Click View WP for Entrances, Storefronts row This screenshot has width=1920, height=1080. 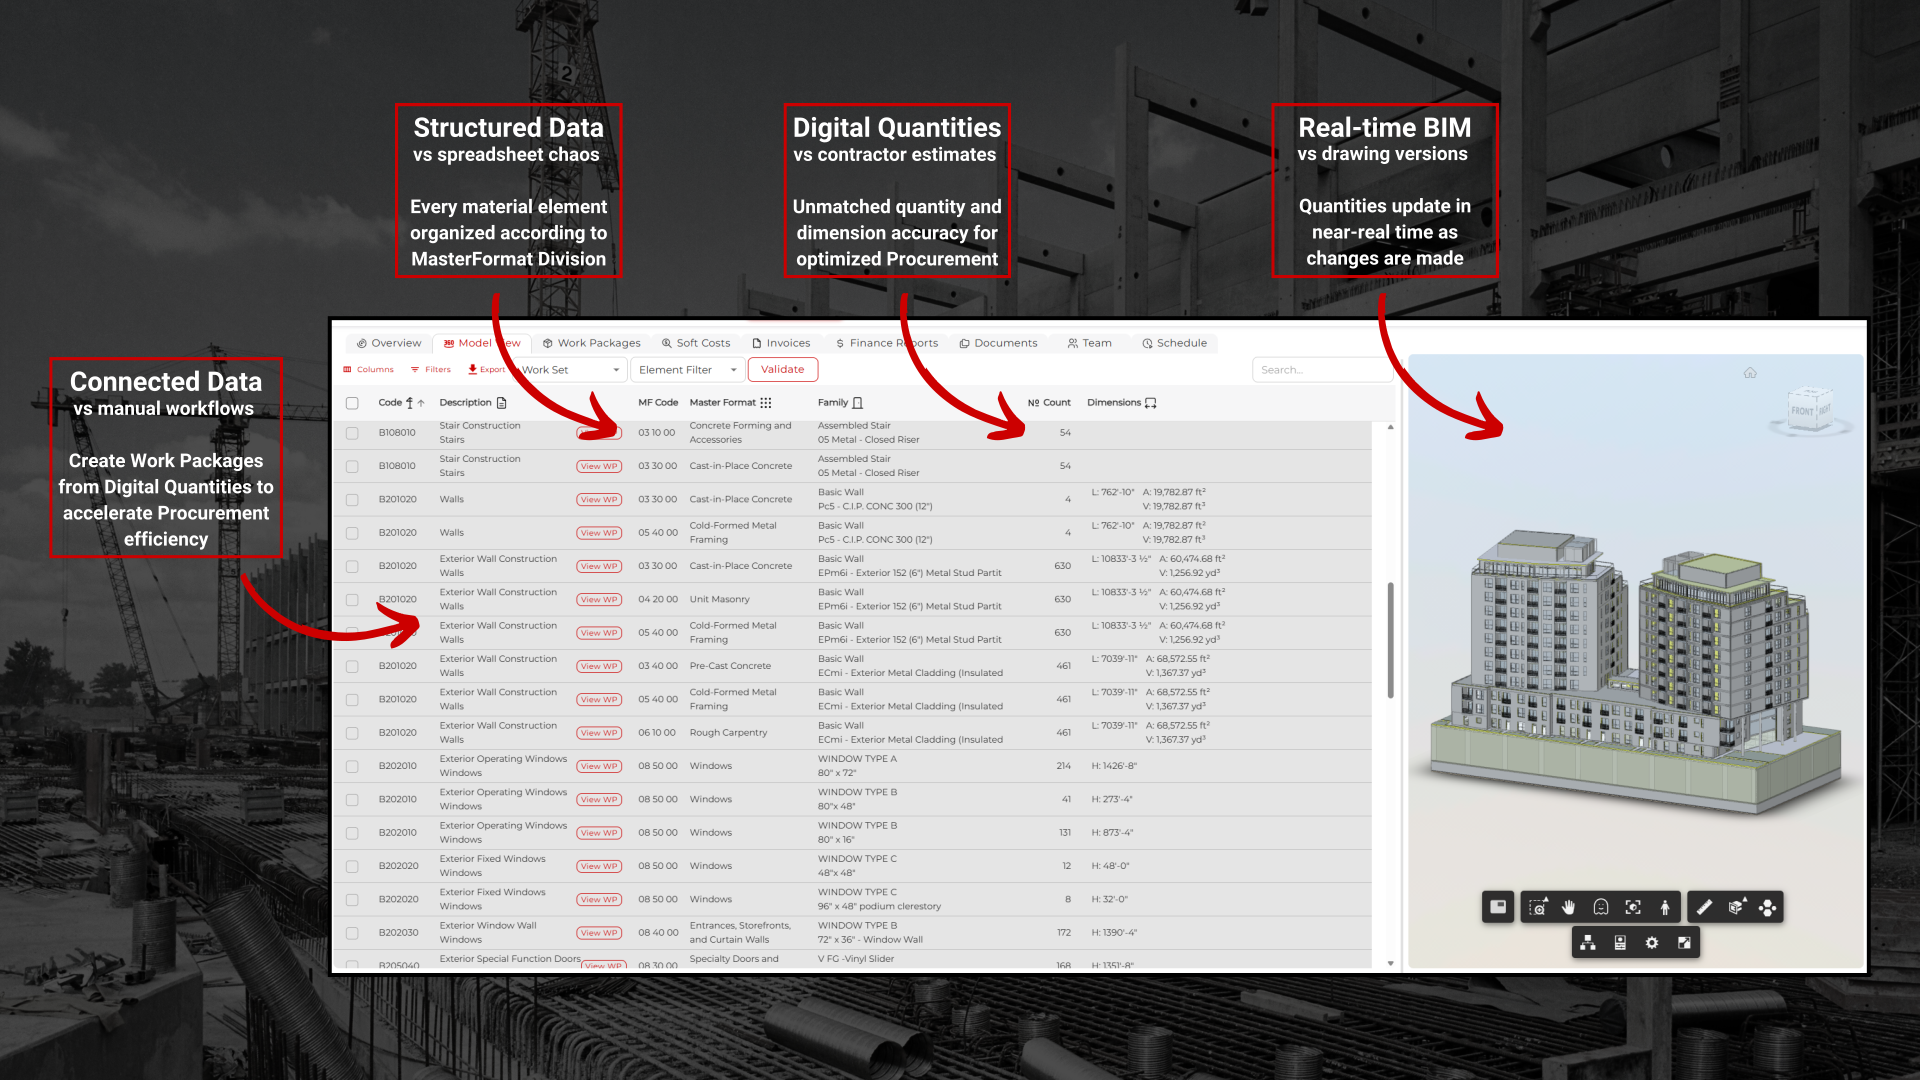599,933
